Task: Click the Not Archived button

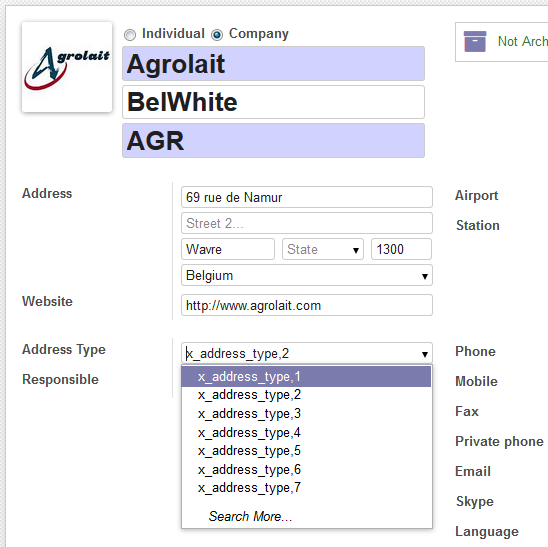Action: click(x=502, y=42)
